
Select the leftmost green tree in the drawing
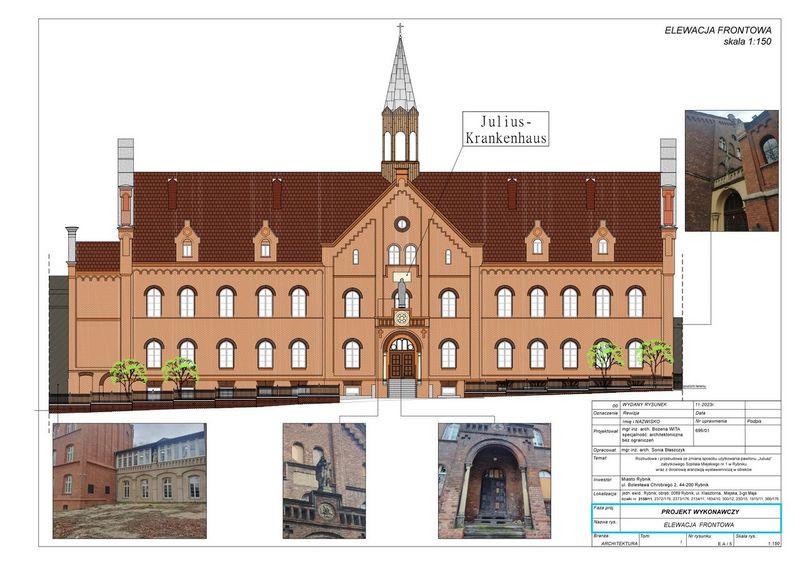click(x=127, y=373)
